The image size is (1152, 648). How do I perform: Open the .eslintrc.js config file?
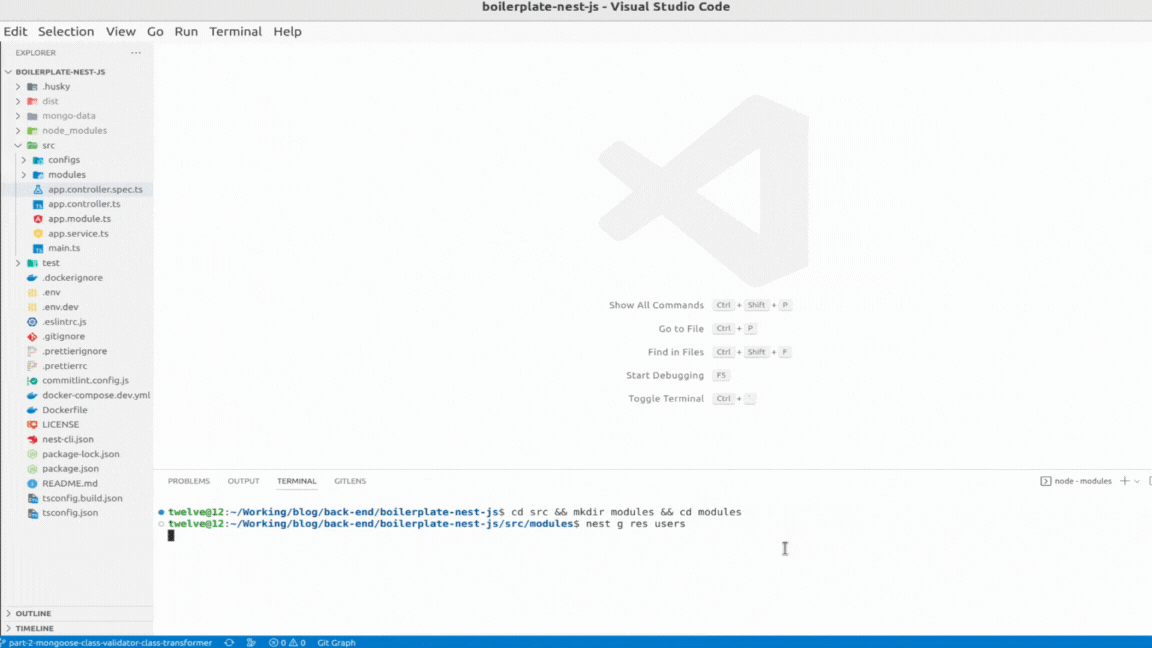(x=66, y=321)
